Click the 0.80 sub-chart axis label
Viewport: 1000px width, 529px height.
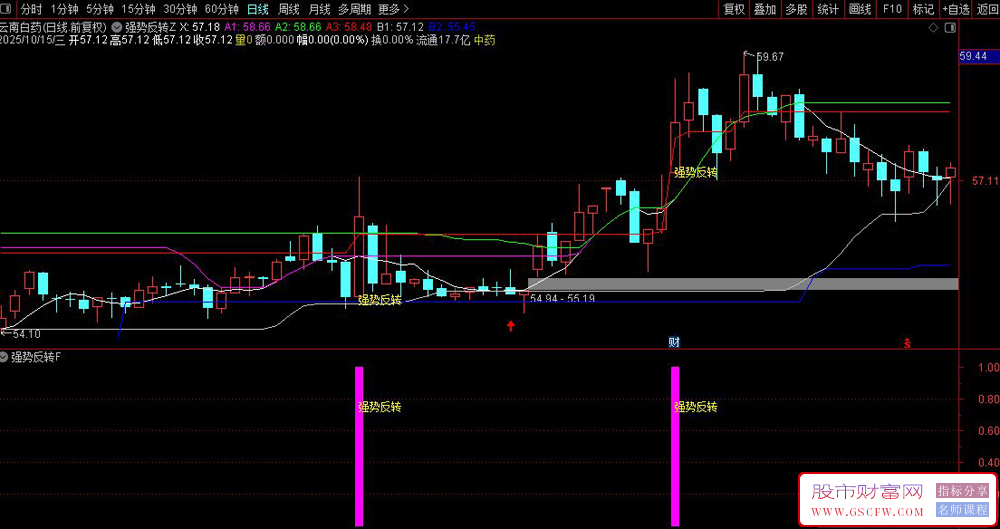coord(989,399)
